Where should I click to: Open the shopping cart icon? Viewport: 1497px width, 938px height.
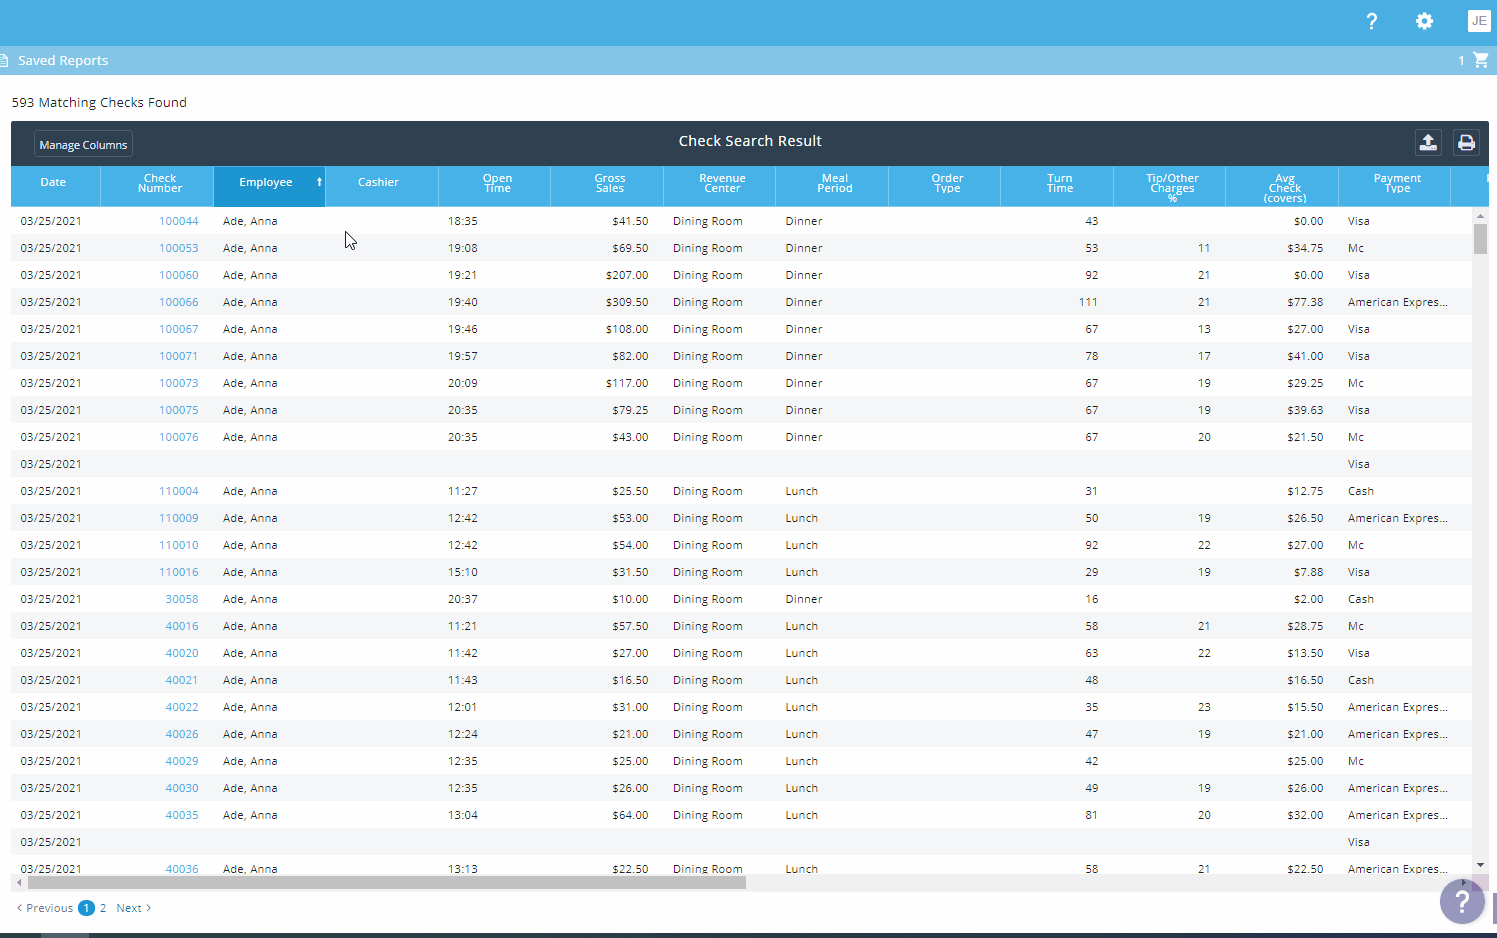pos(1481,60)
